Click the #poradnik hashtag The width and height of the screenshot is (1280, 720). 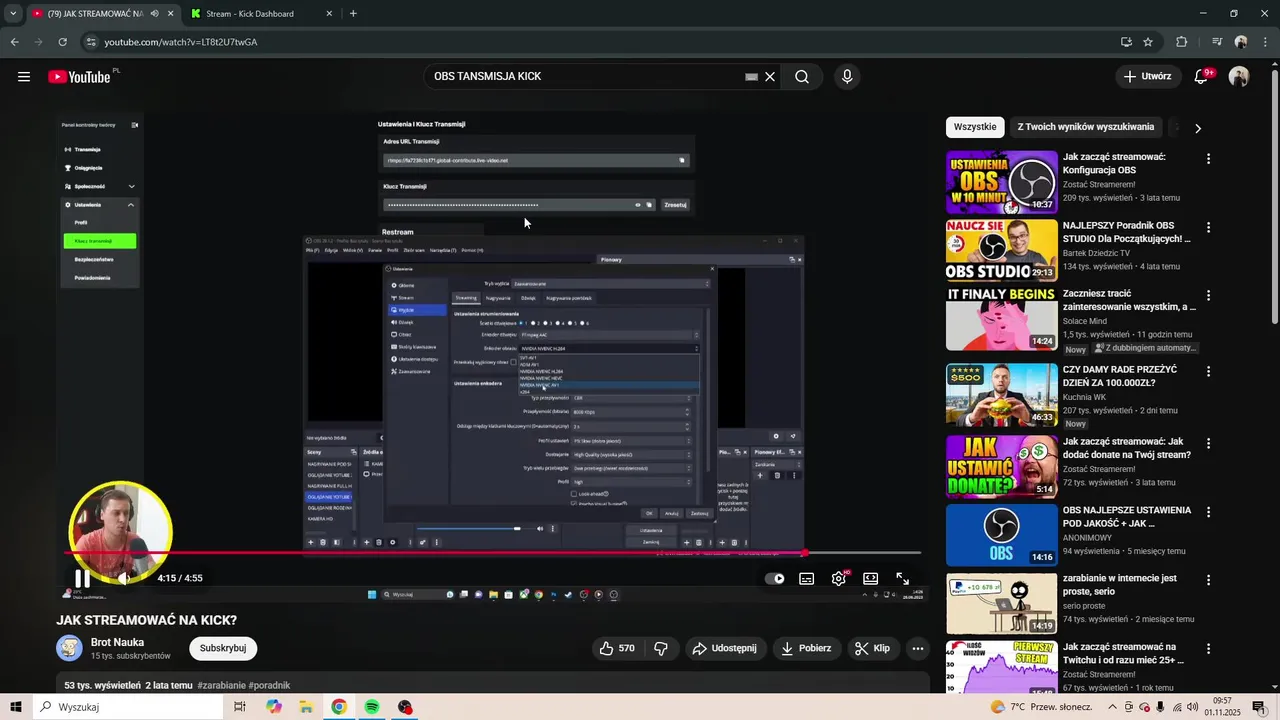pos(269,686)
